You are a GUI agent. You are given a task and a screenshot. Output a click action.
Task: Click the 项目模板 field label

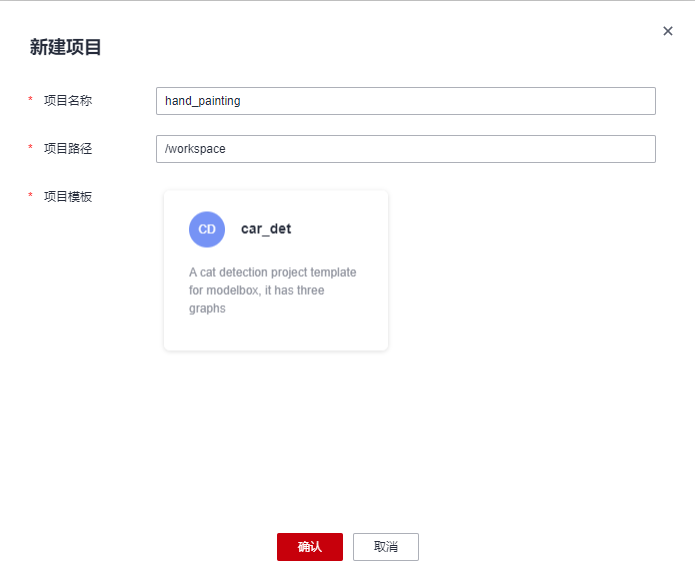click(x=68, y=196)
